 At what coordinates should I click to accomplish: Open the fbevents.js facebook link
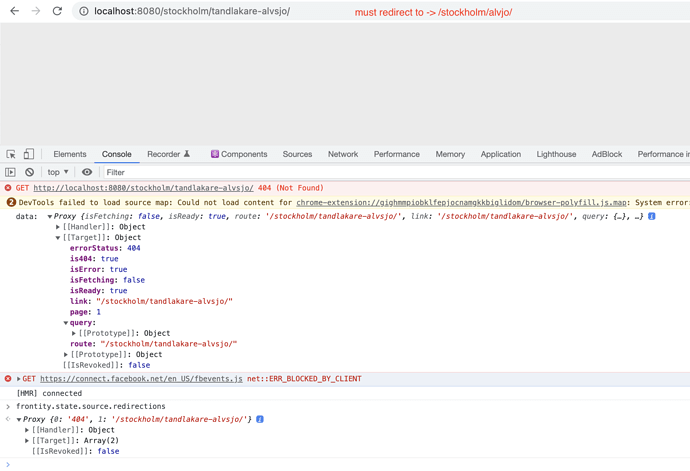click(141, 379)
